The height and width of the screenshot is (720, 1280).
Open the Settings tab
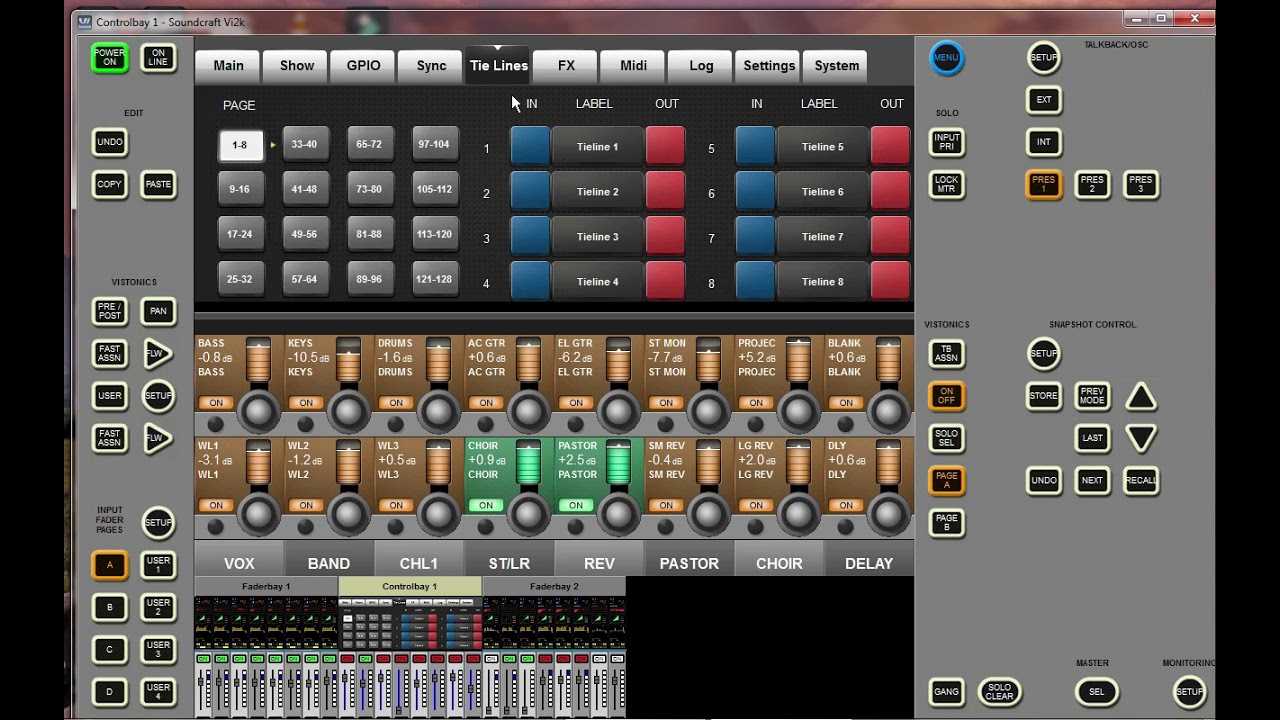[x=769, y=66]
